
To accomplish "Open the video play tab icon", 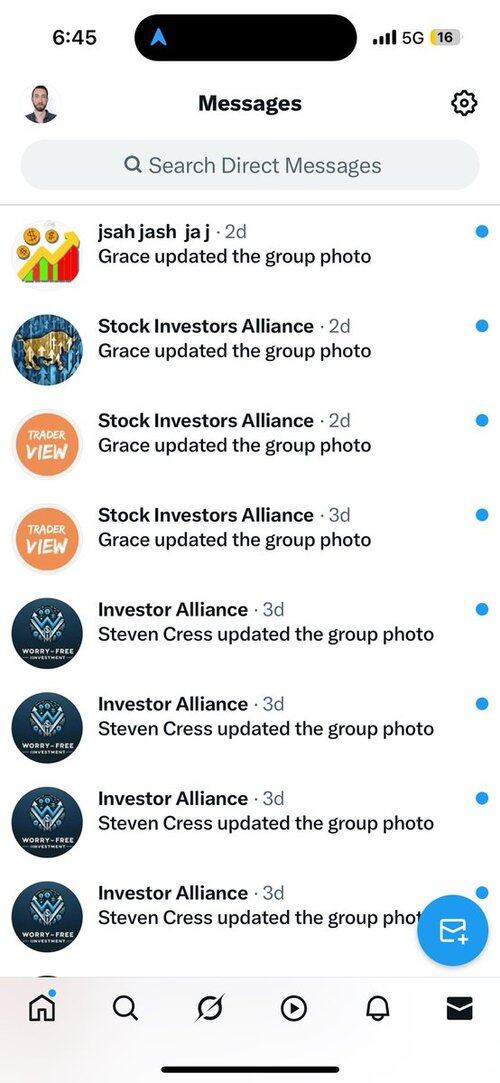I will [294, 1009].
